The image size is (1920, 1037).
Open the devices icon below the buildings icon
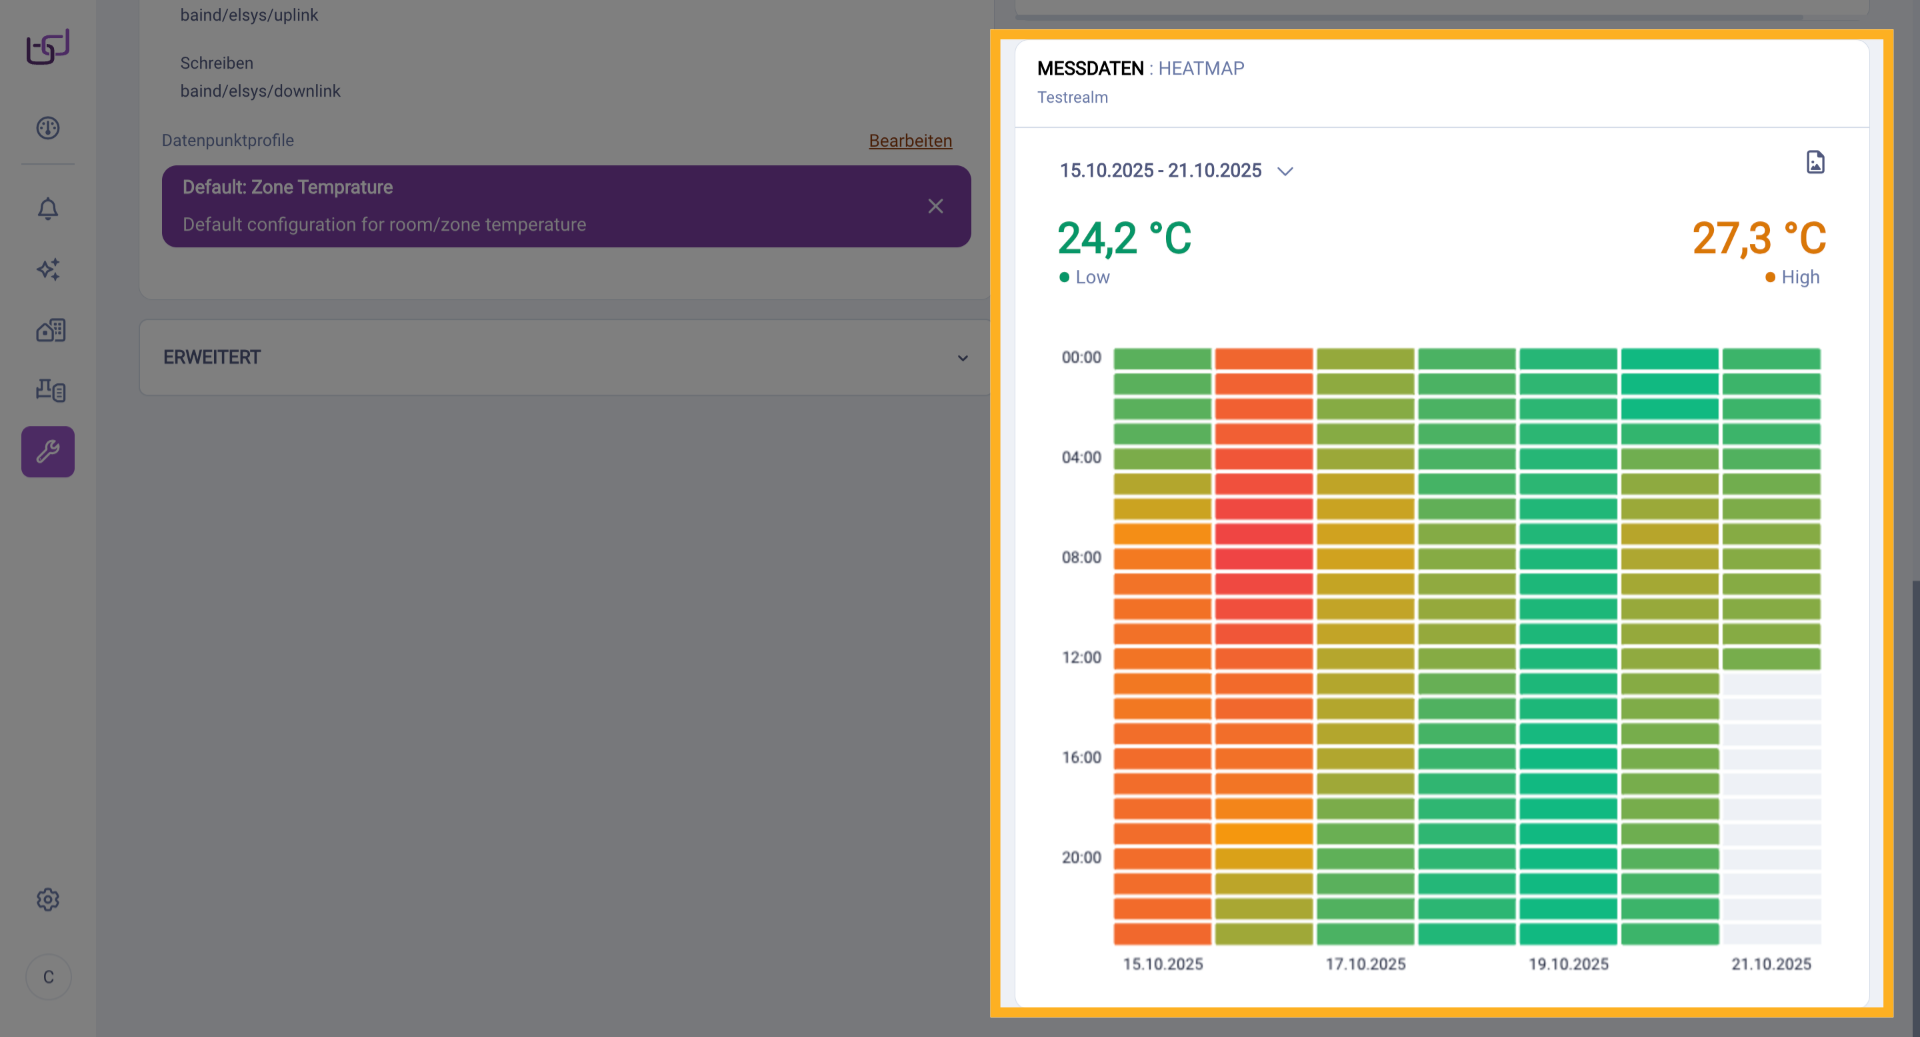50,391
